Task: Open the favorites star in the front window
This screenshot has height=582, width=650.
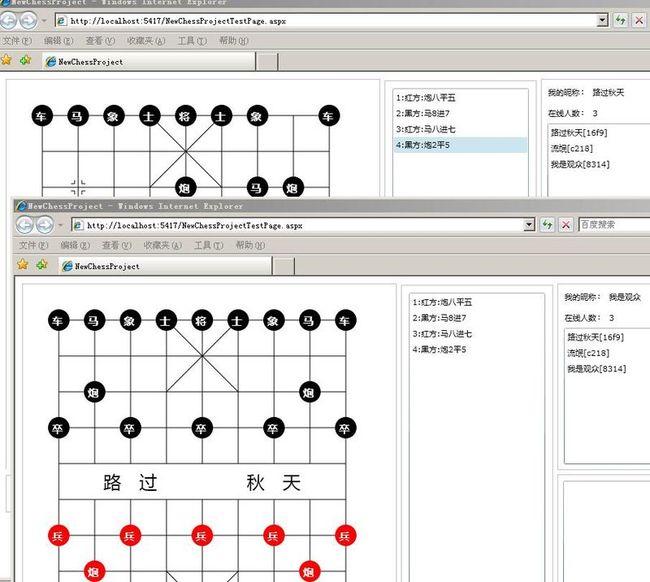Action: coord(23,264)
